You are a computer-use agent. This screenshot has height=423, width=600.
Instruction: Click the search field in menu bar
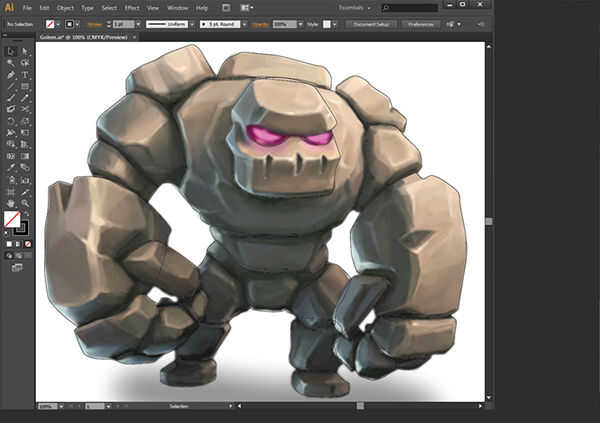410,8
